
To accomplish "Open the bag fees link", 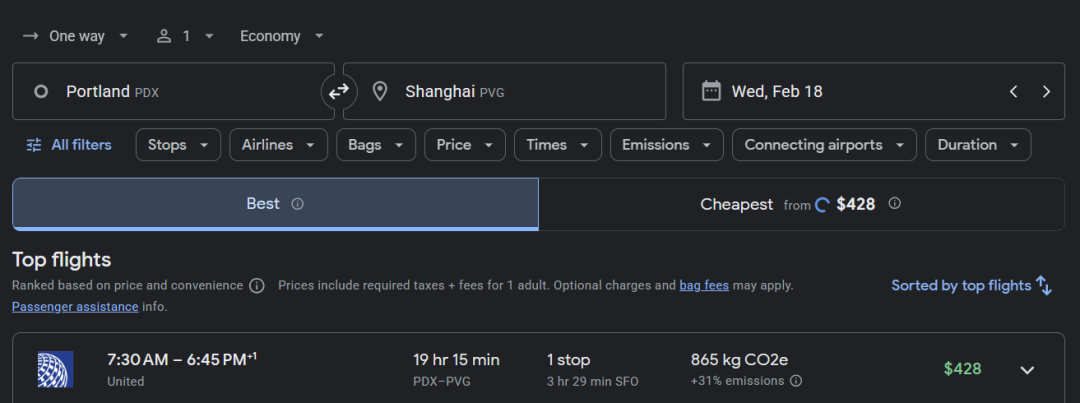I will tap(704, 286).
